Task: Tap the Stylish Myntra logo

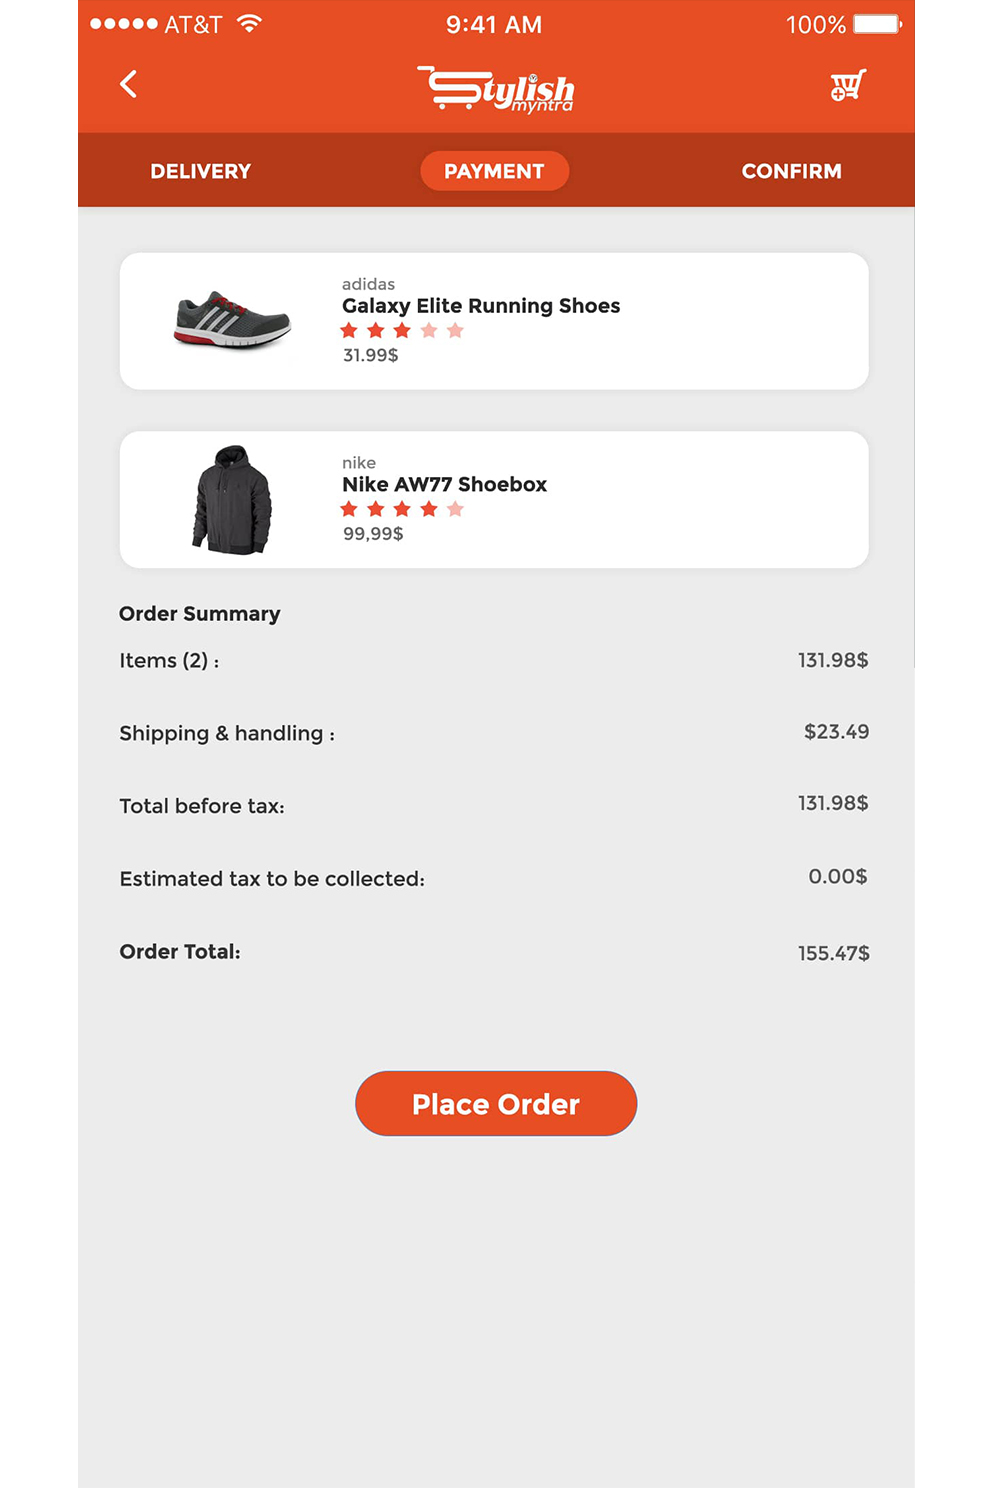Action: (x=496, y=89)
